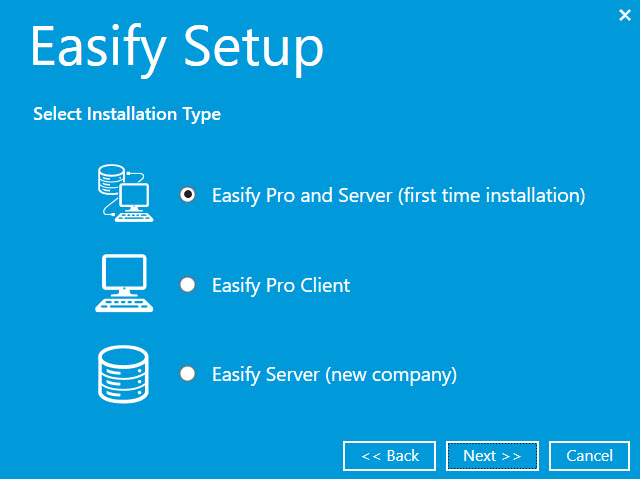640x479 pixels.
Task: Click the combined database and computer icon
Action: (123, 194)
